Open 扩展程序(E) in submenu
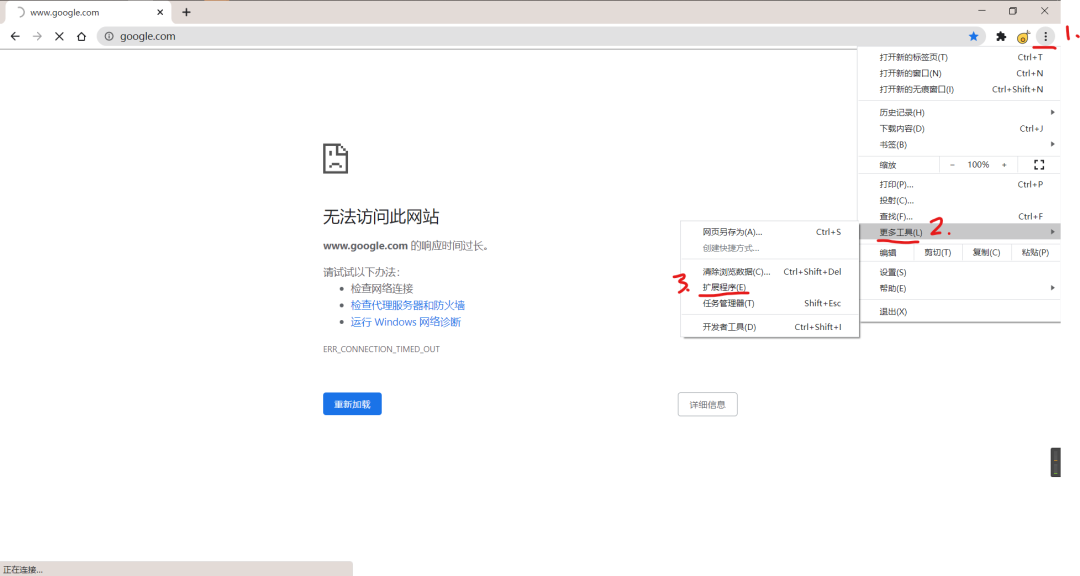The height and width of the screenshot is (576, 1080). point(770,287)
